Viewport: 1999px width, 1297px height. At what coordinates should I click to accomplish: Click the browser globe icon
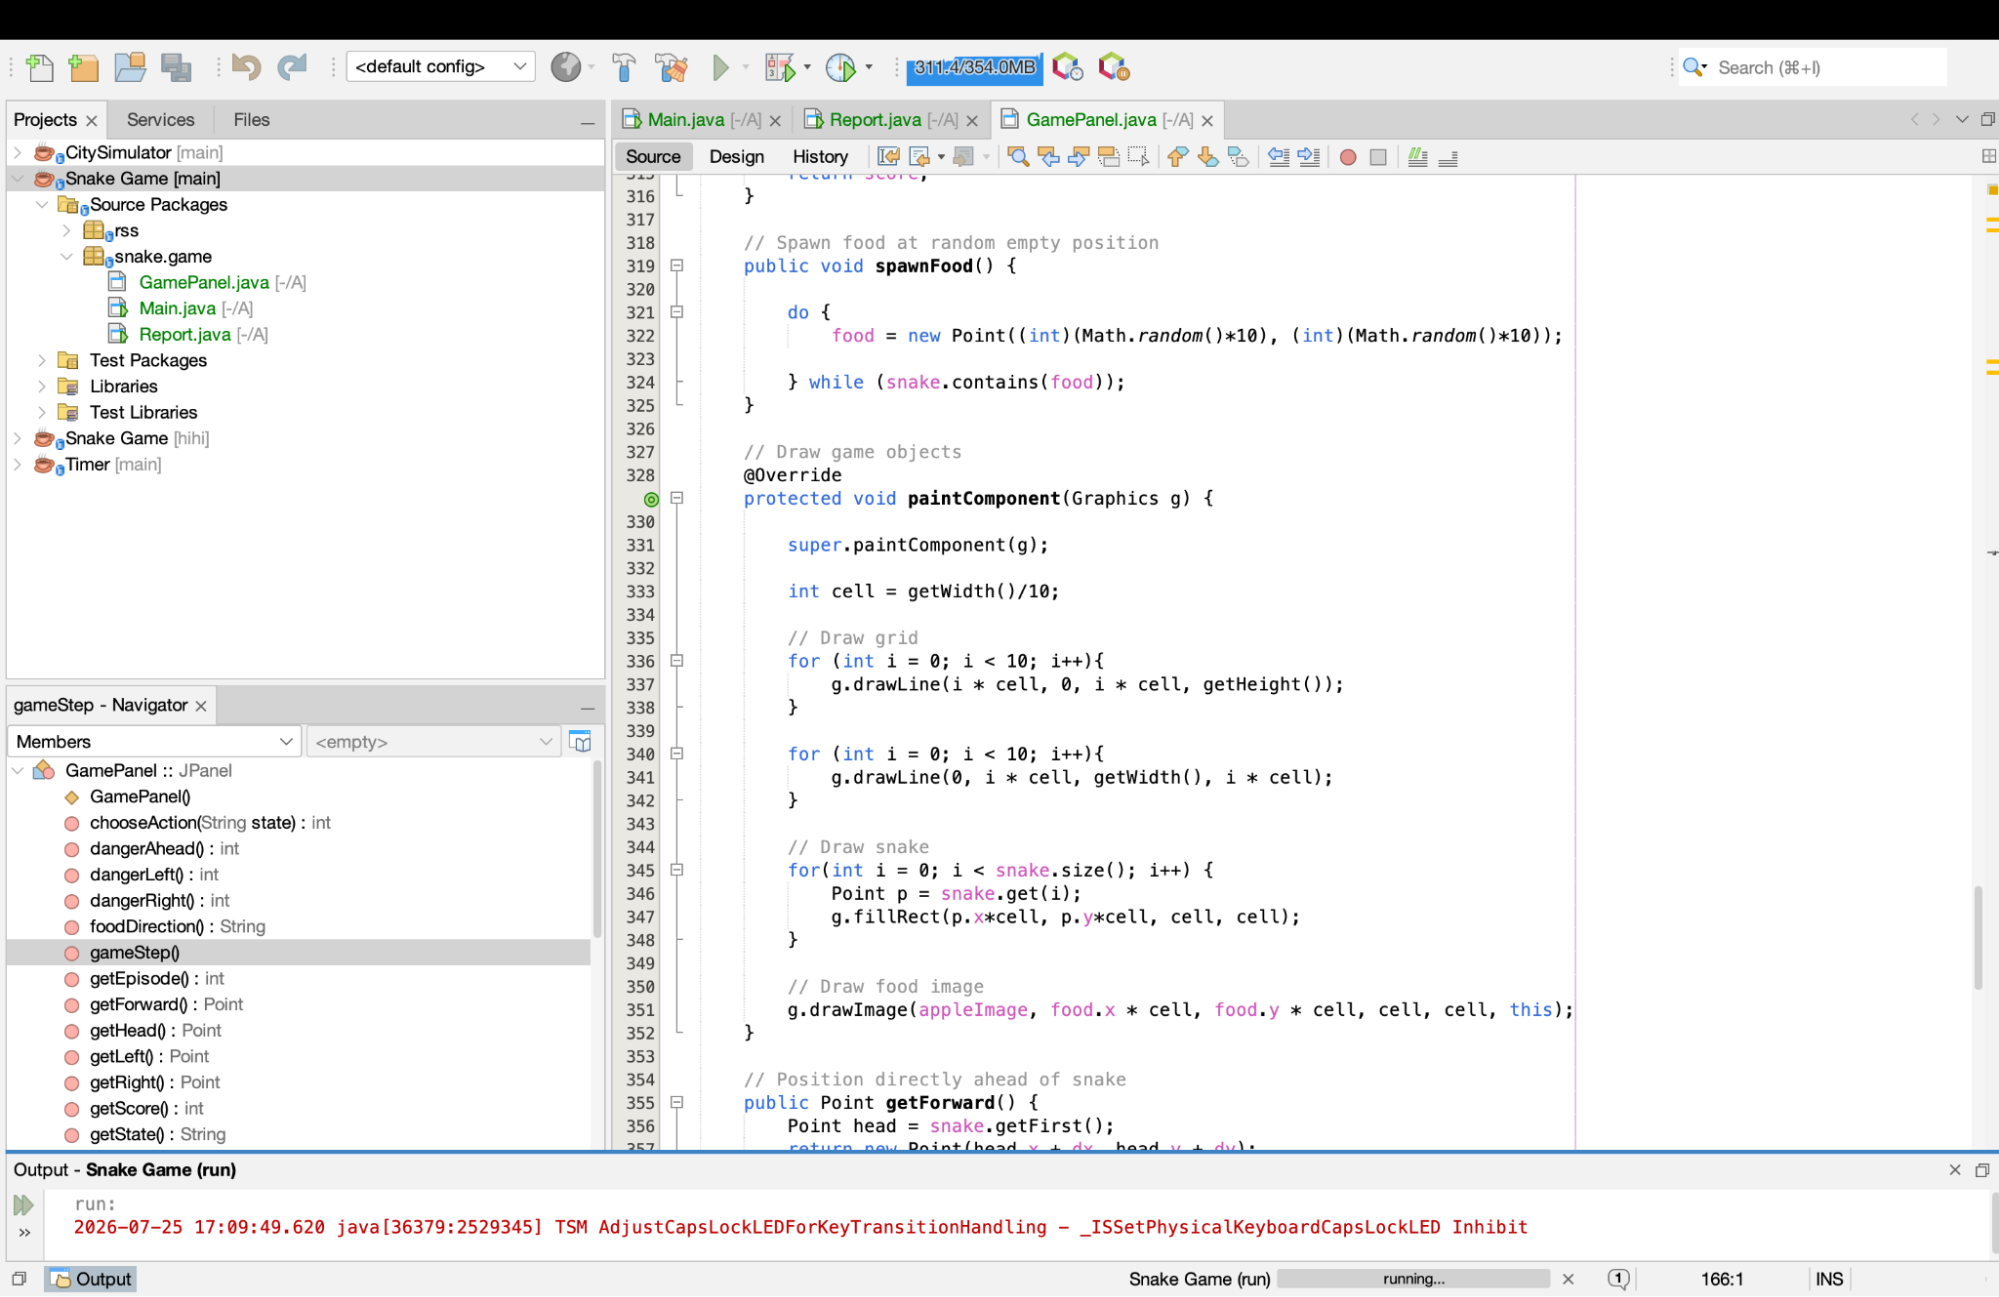[566, 67]
